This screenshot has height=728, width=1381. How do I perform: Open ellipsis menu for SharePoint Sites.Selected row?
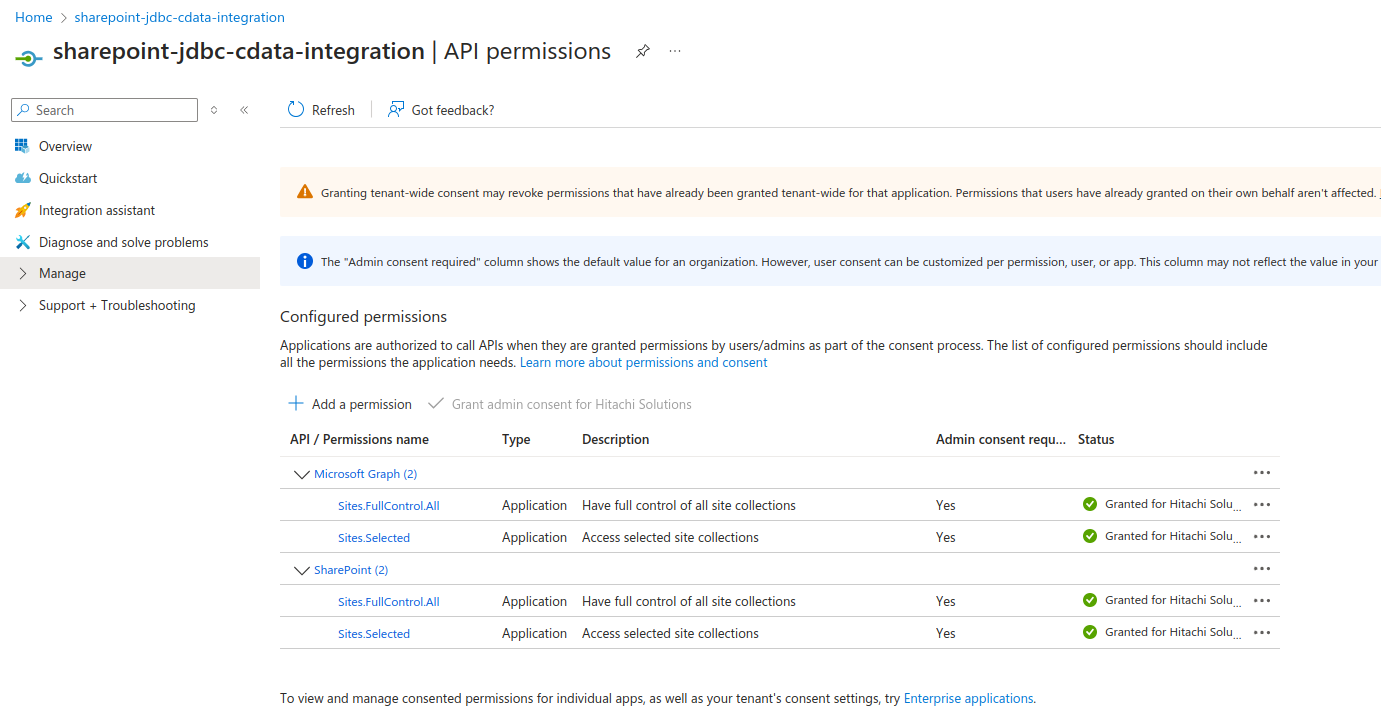(x=1262, y=632)
